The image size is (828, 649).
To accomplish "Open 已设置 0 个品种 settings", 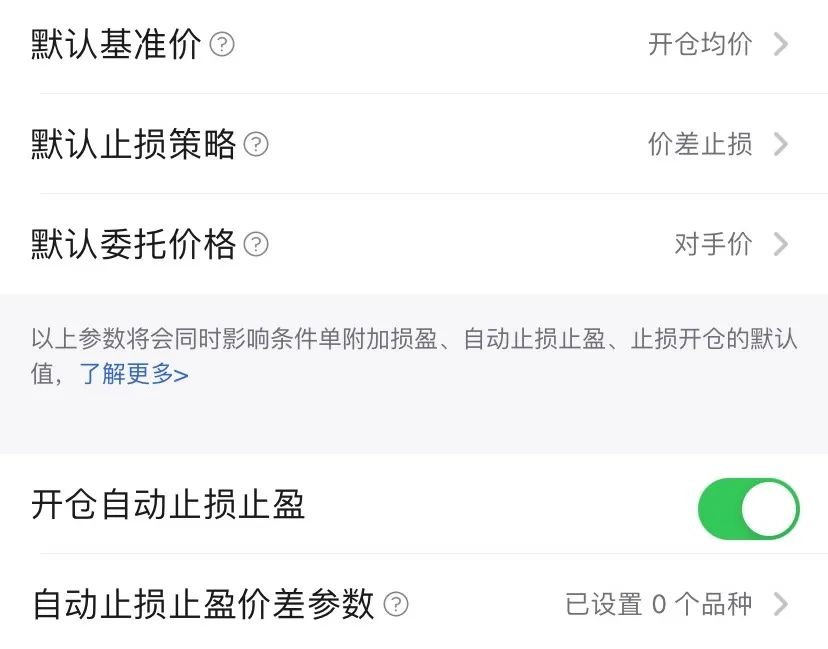I will tap(659, 605).
